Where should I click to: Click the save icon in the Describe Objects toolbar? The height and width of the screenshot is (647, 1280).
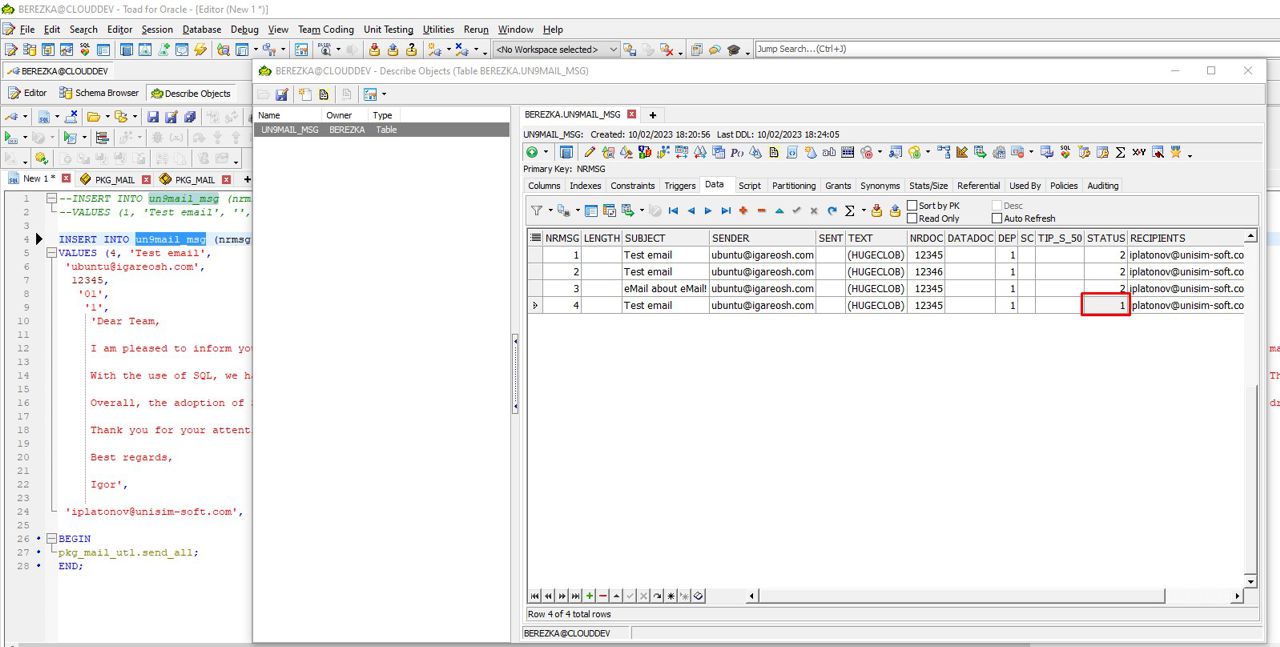pos(282,94)
